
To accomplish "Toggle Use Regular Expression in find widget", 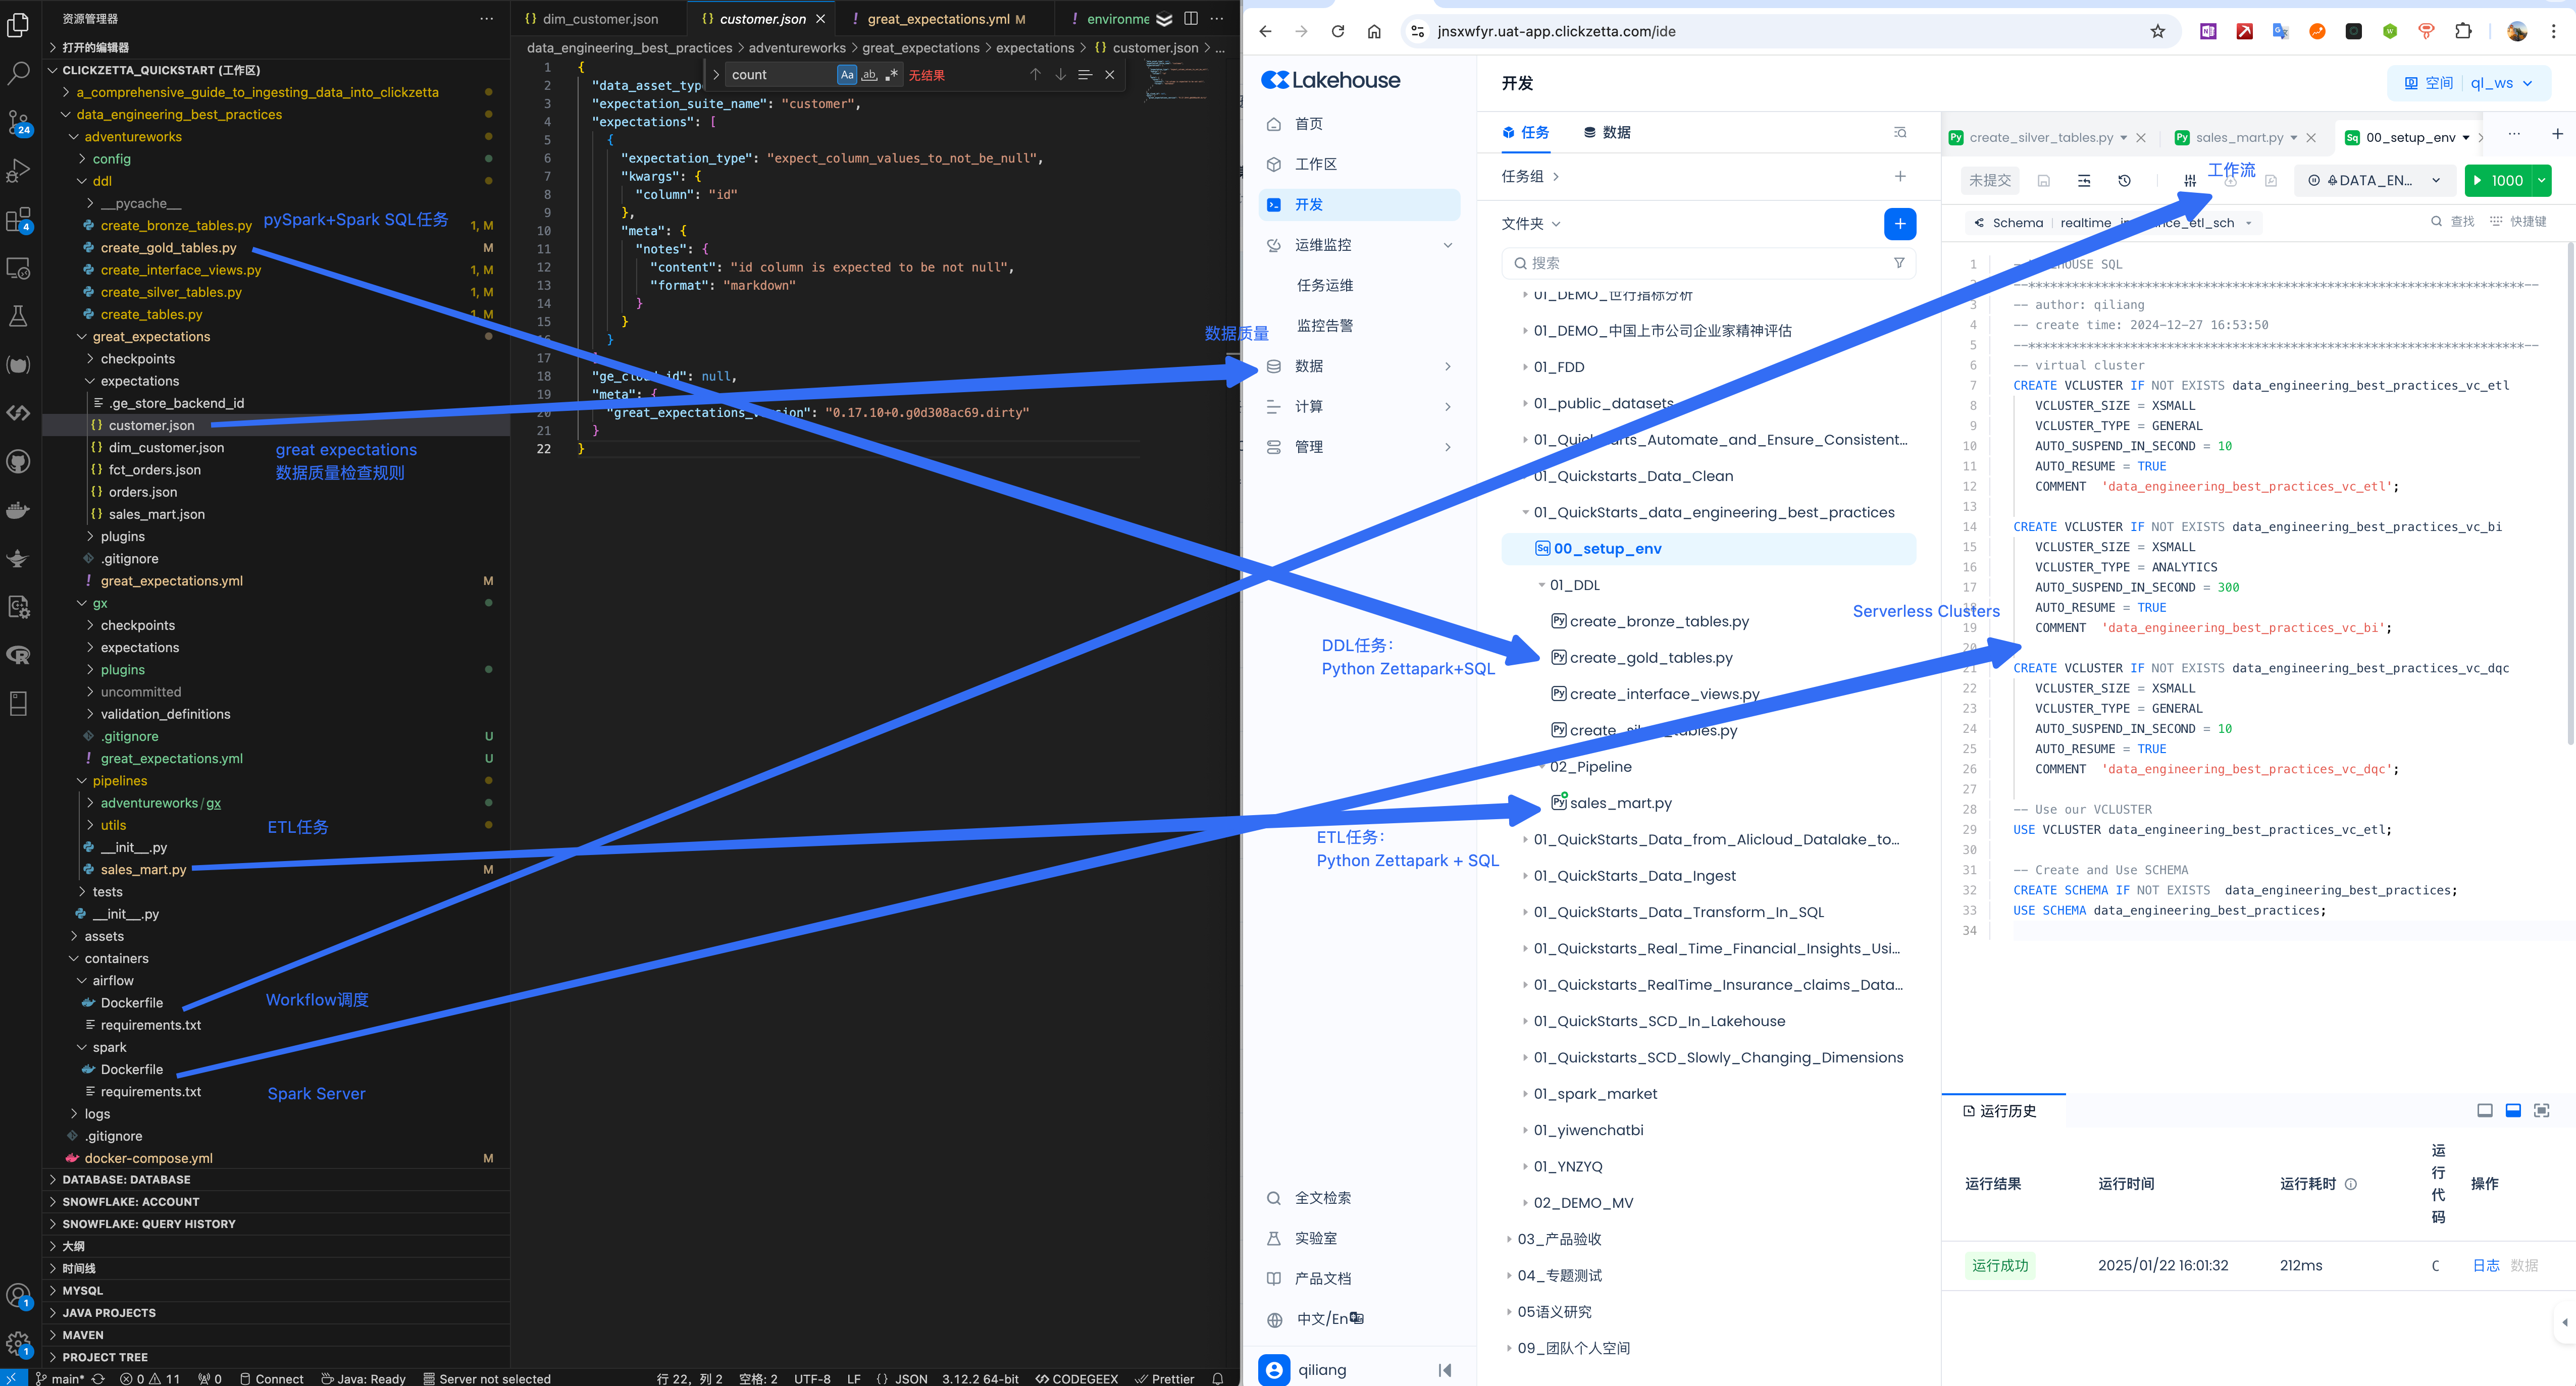I will click(x=891, y=75).
